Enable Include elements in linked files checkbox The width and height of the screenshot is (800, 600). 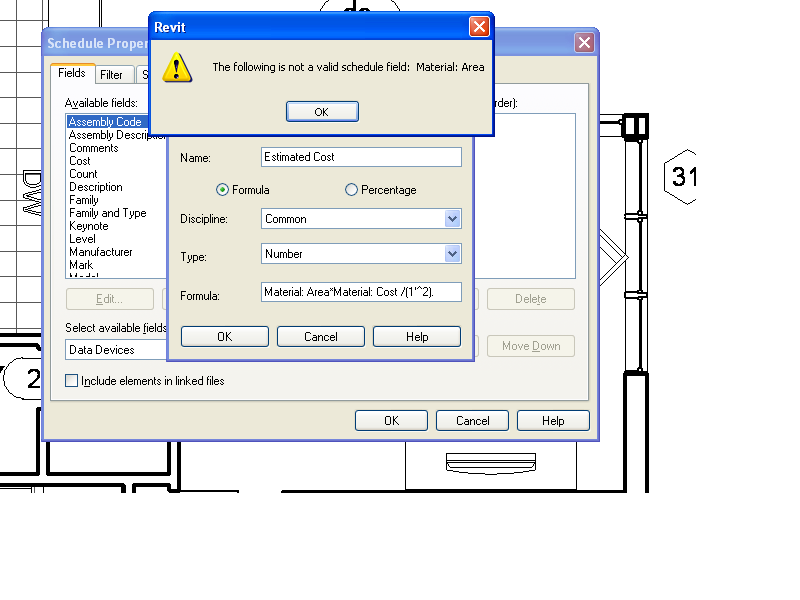pos(71,381)
